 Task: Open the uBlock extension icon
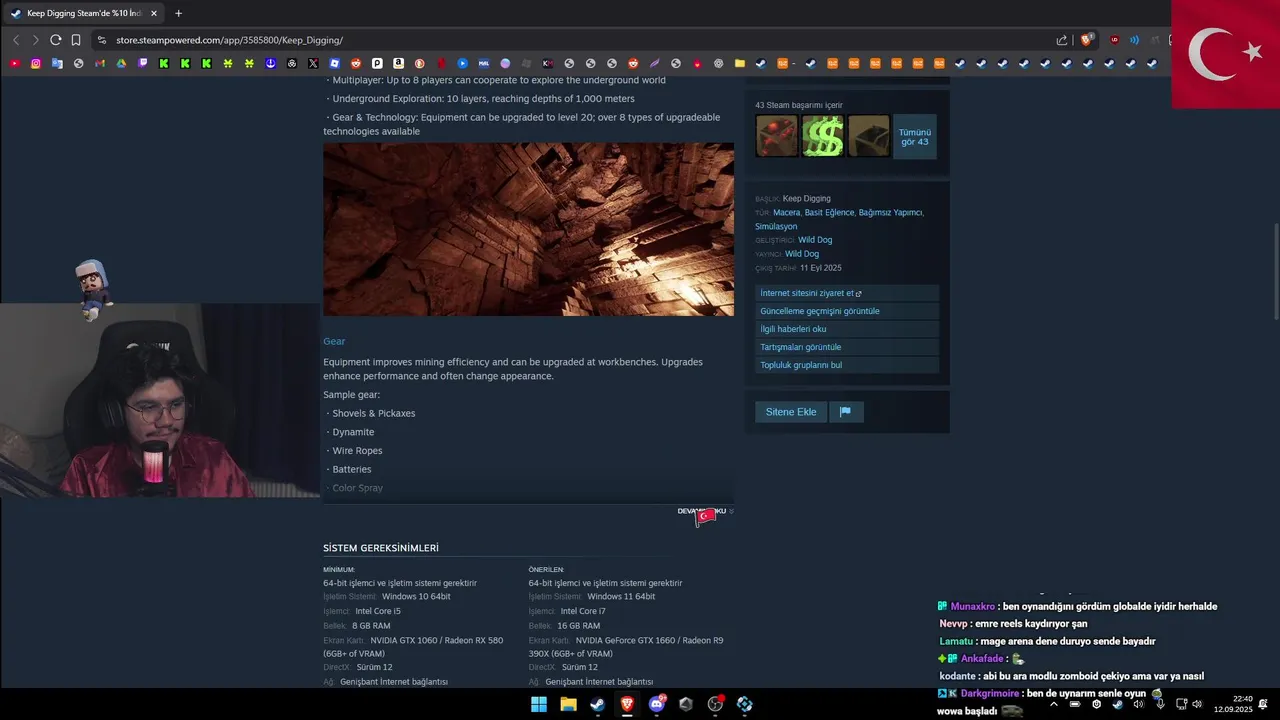click(x=1115, y=40)
